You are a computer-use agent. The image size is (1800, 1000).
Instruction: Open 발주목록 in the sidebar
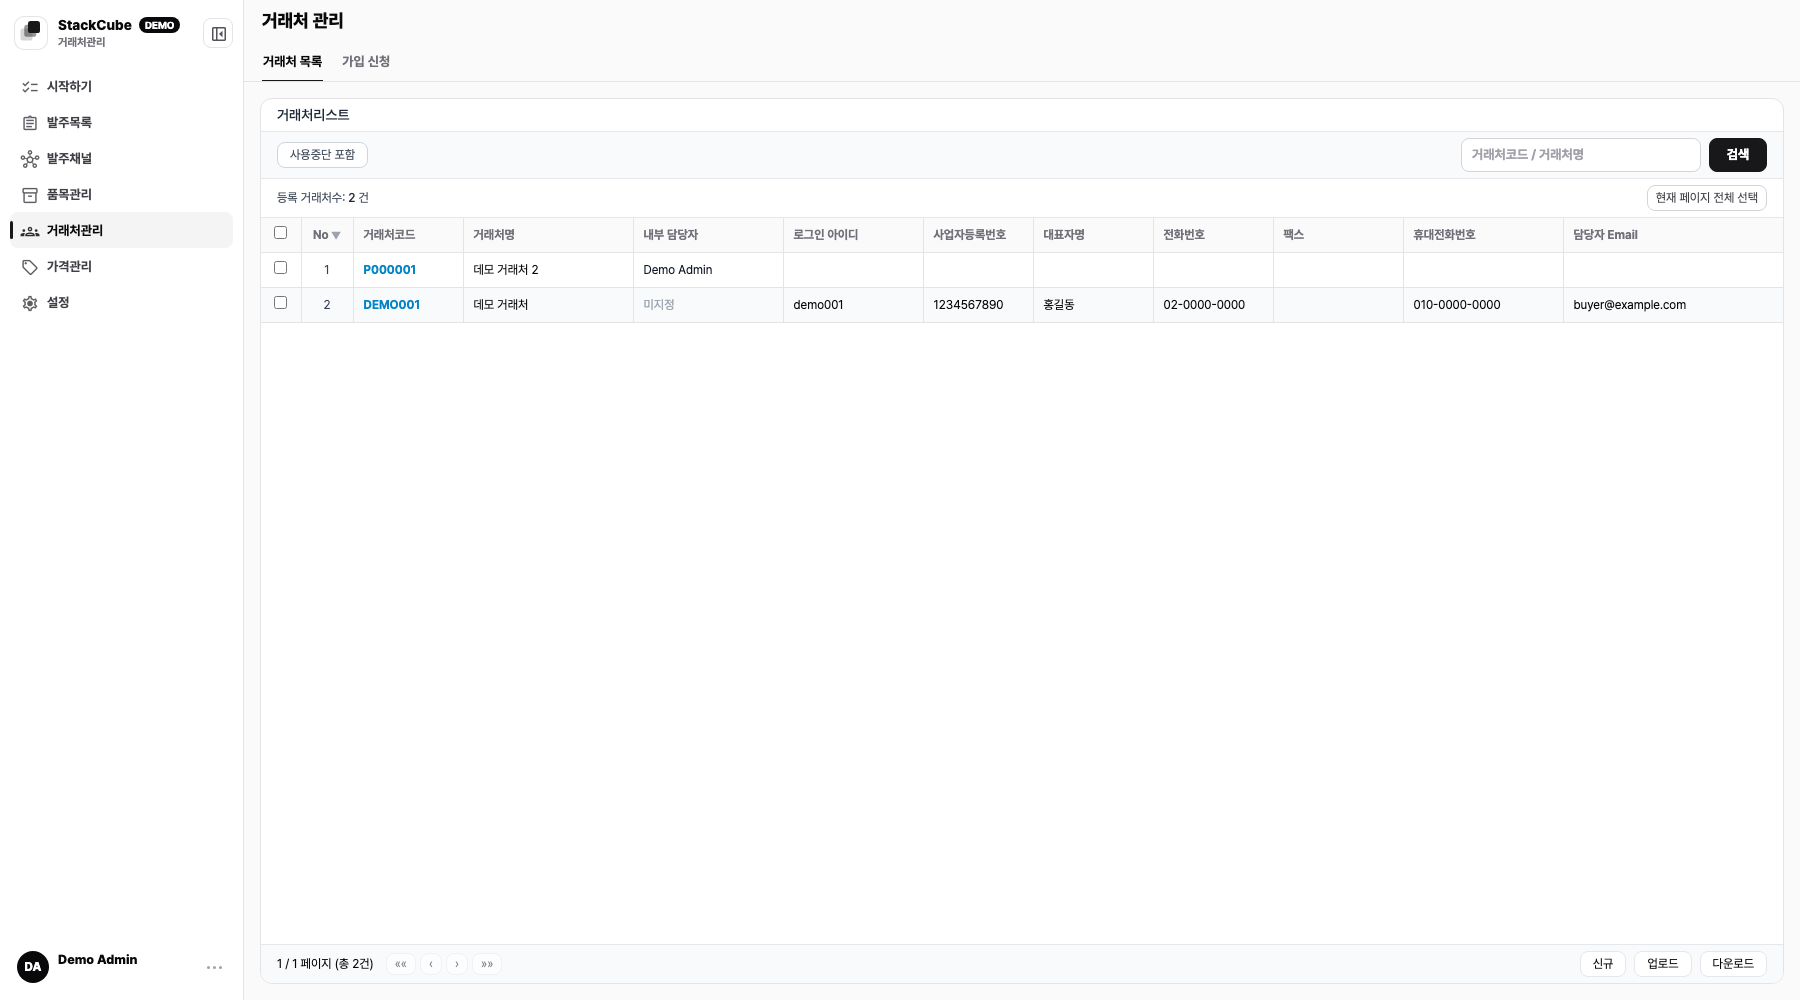121,123
